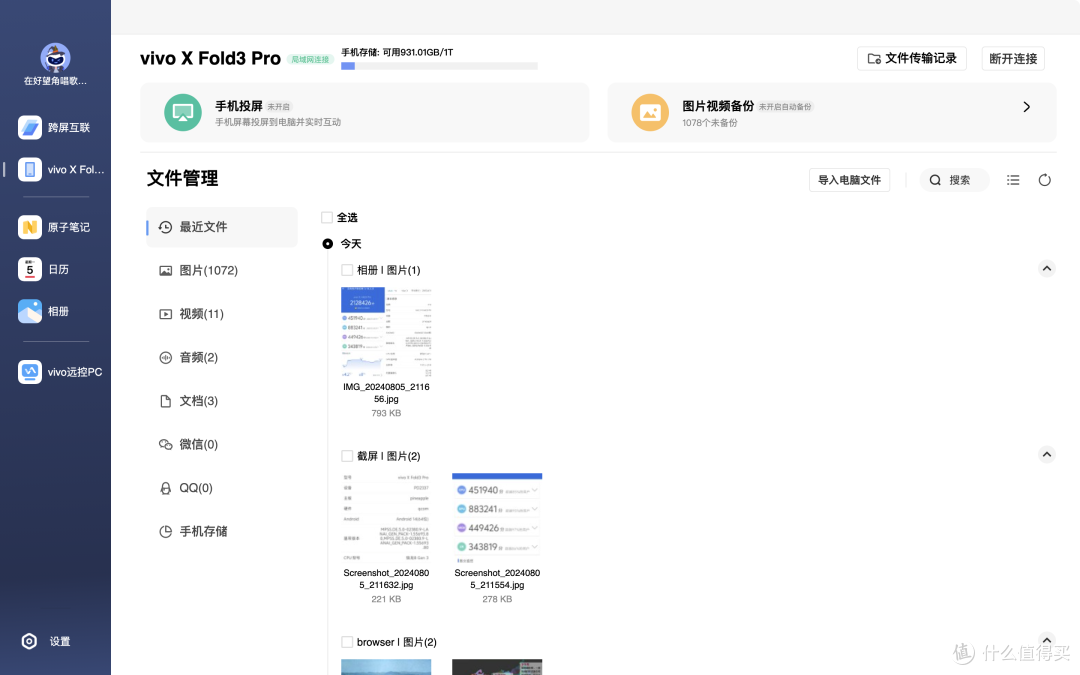The width and height of the screenshot is (1080, 675).
Task: Click the phone storage usage bar
Action: pyautogui.click(x=439, y=66)
